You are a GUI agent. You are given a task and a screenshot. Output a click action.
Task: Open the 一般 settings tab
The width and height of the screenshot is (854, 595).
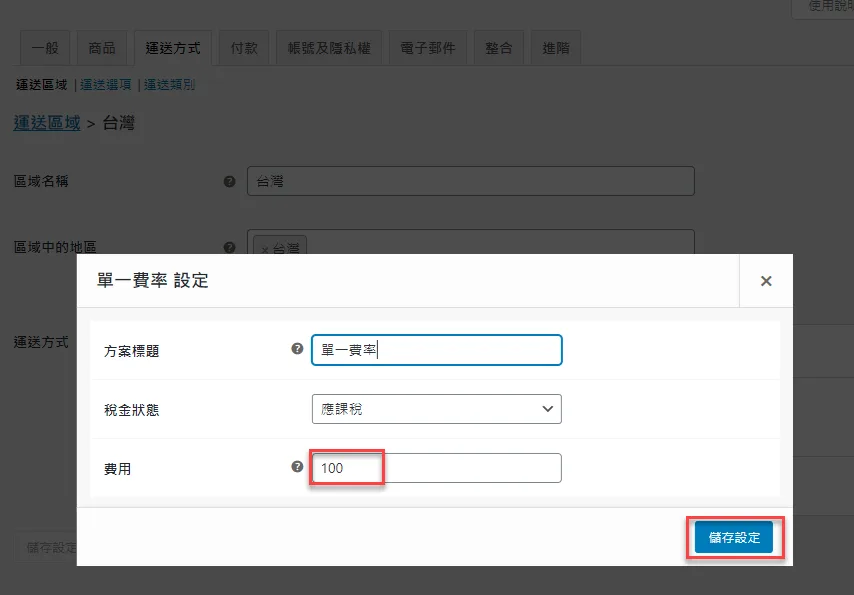(x=43, y=47)
